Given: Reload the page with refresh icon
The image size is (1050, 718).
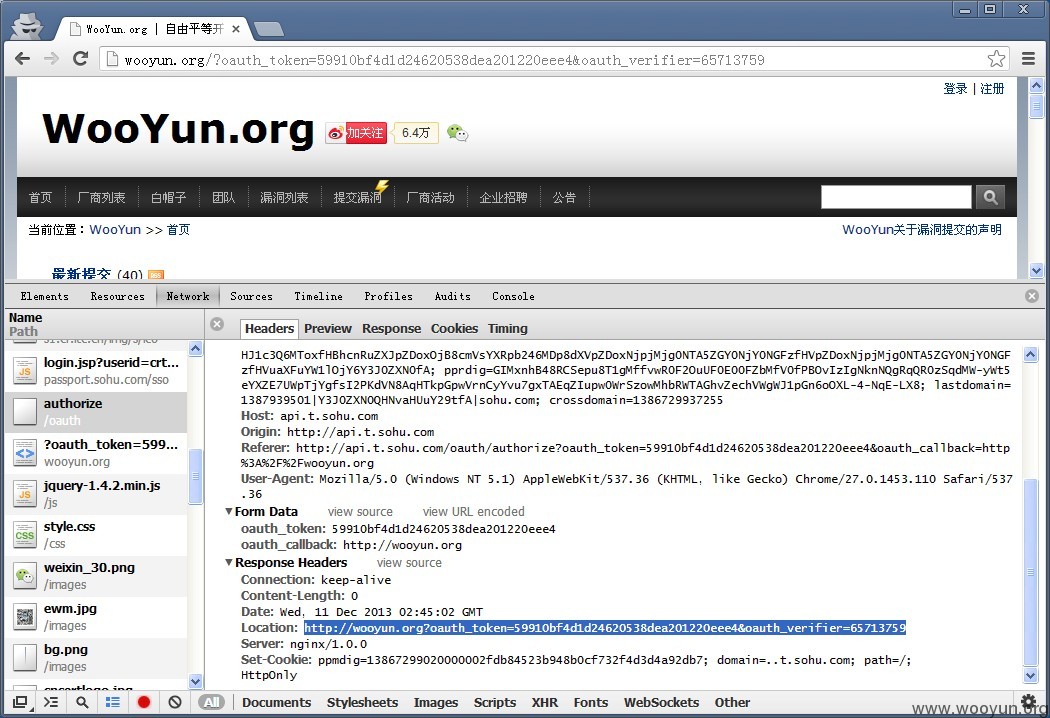Looking at the screenshot, I should pos(80,59).
